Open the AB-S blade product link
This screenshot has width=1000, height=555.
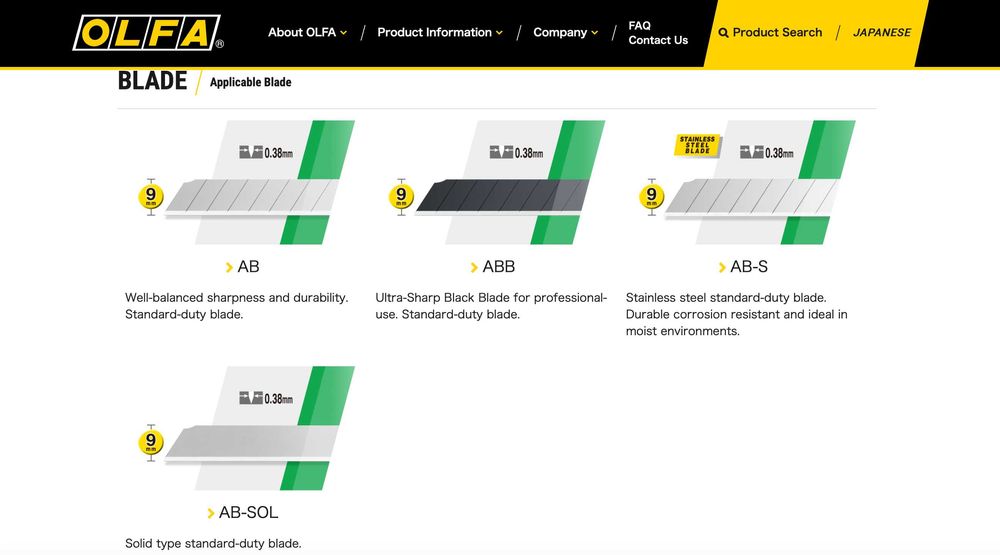click(749, 267)
